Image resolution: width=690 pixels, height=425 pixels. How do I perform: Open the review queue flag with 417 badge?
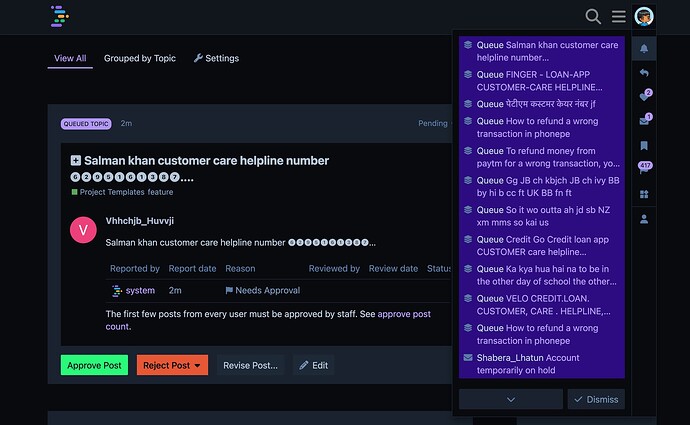(x=645, y=168)
